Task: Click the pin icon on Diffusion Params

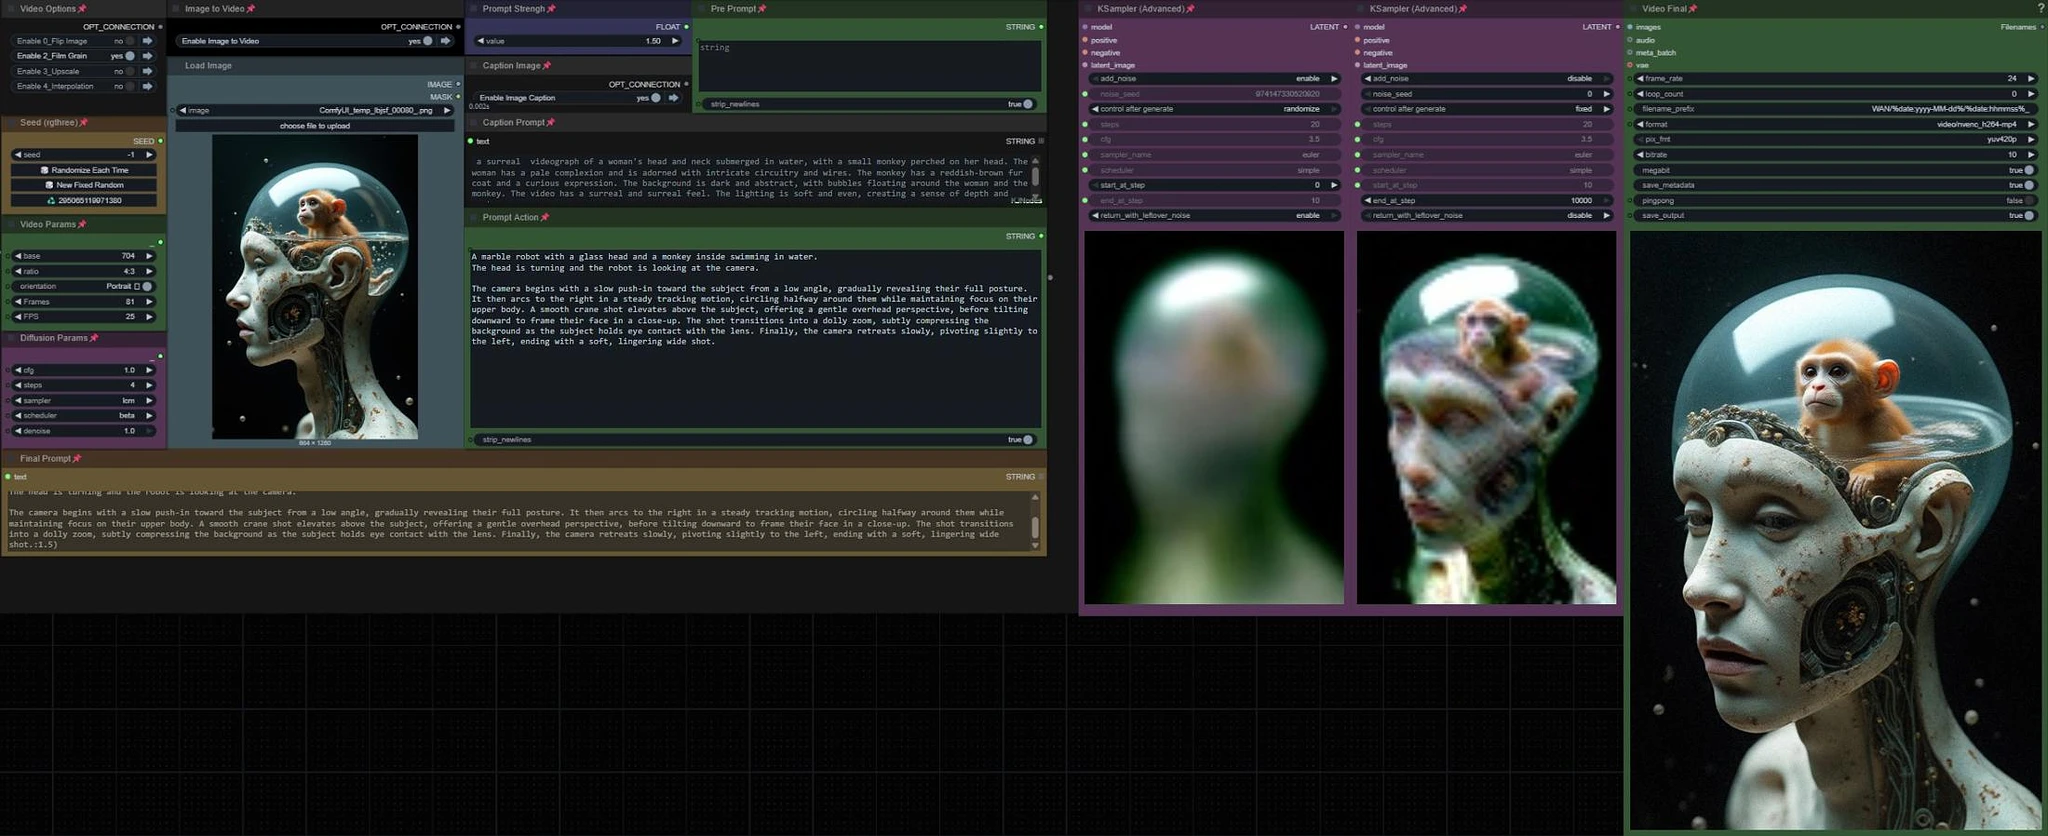Action: [x=94, y=339]
